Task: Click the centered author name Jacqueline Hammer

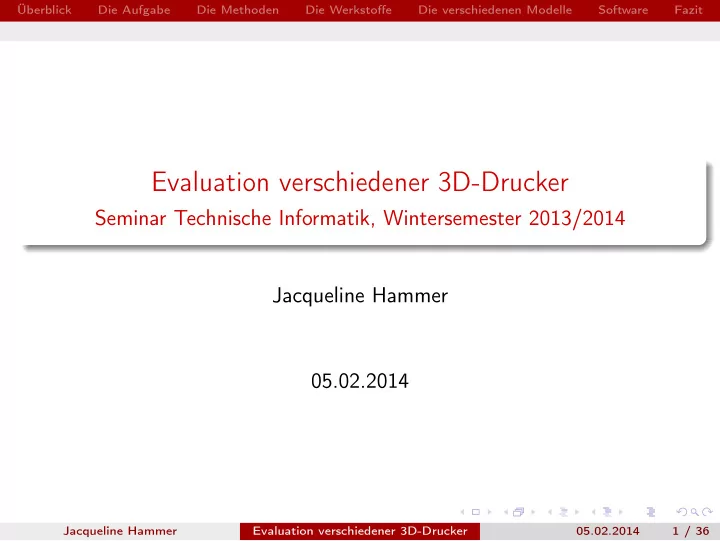Action: (360, 295)
